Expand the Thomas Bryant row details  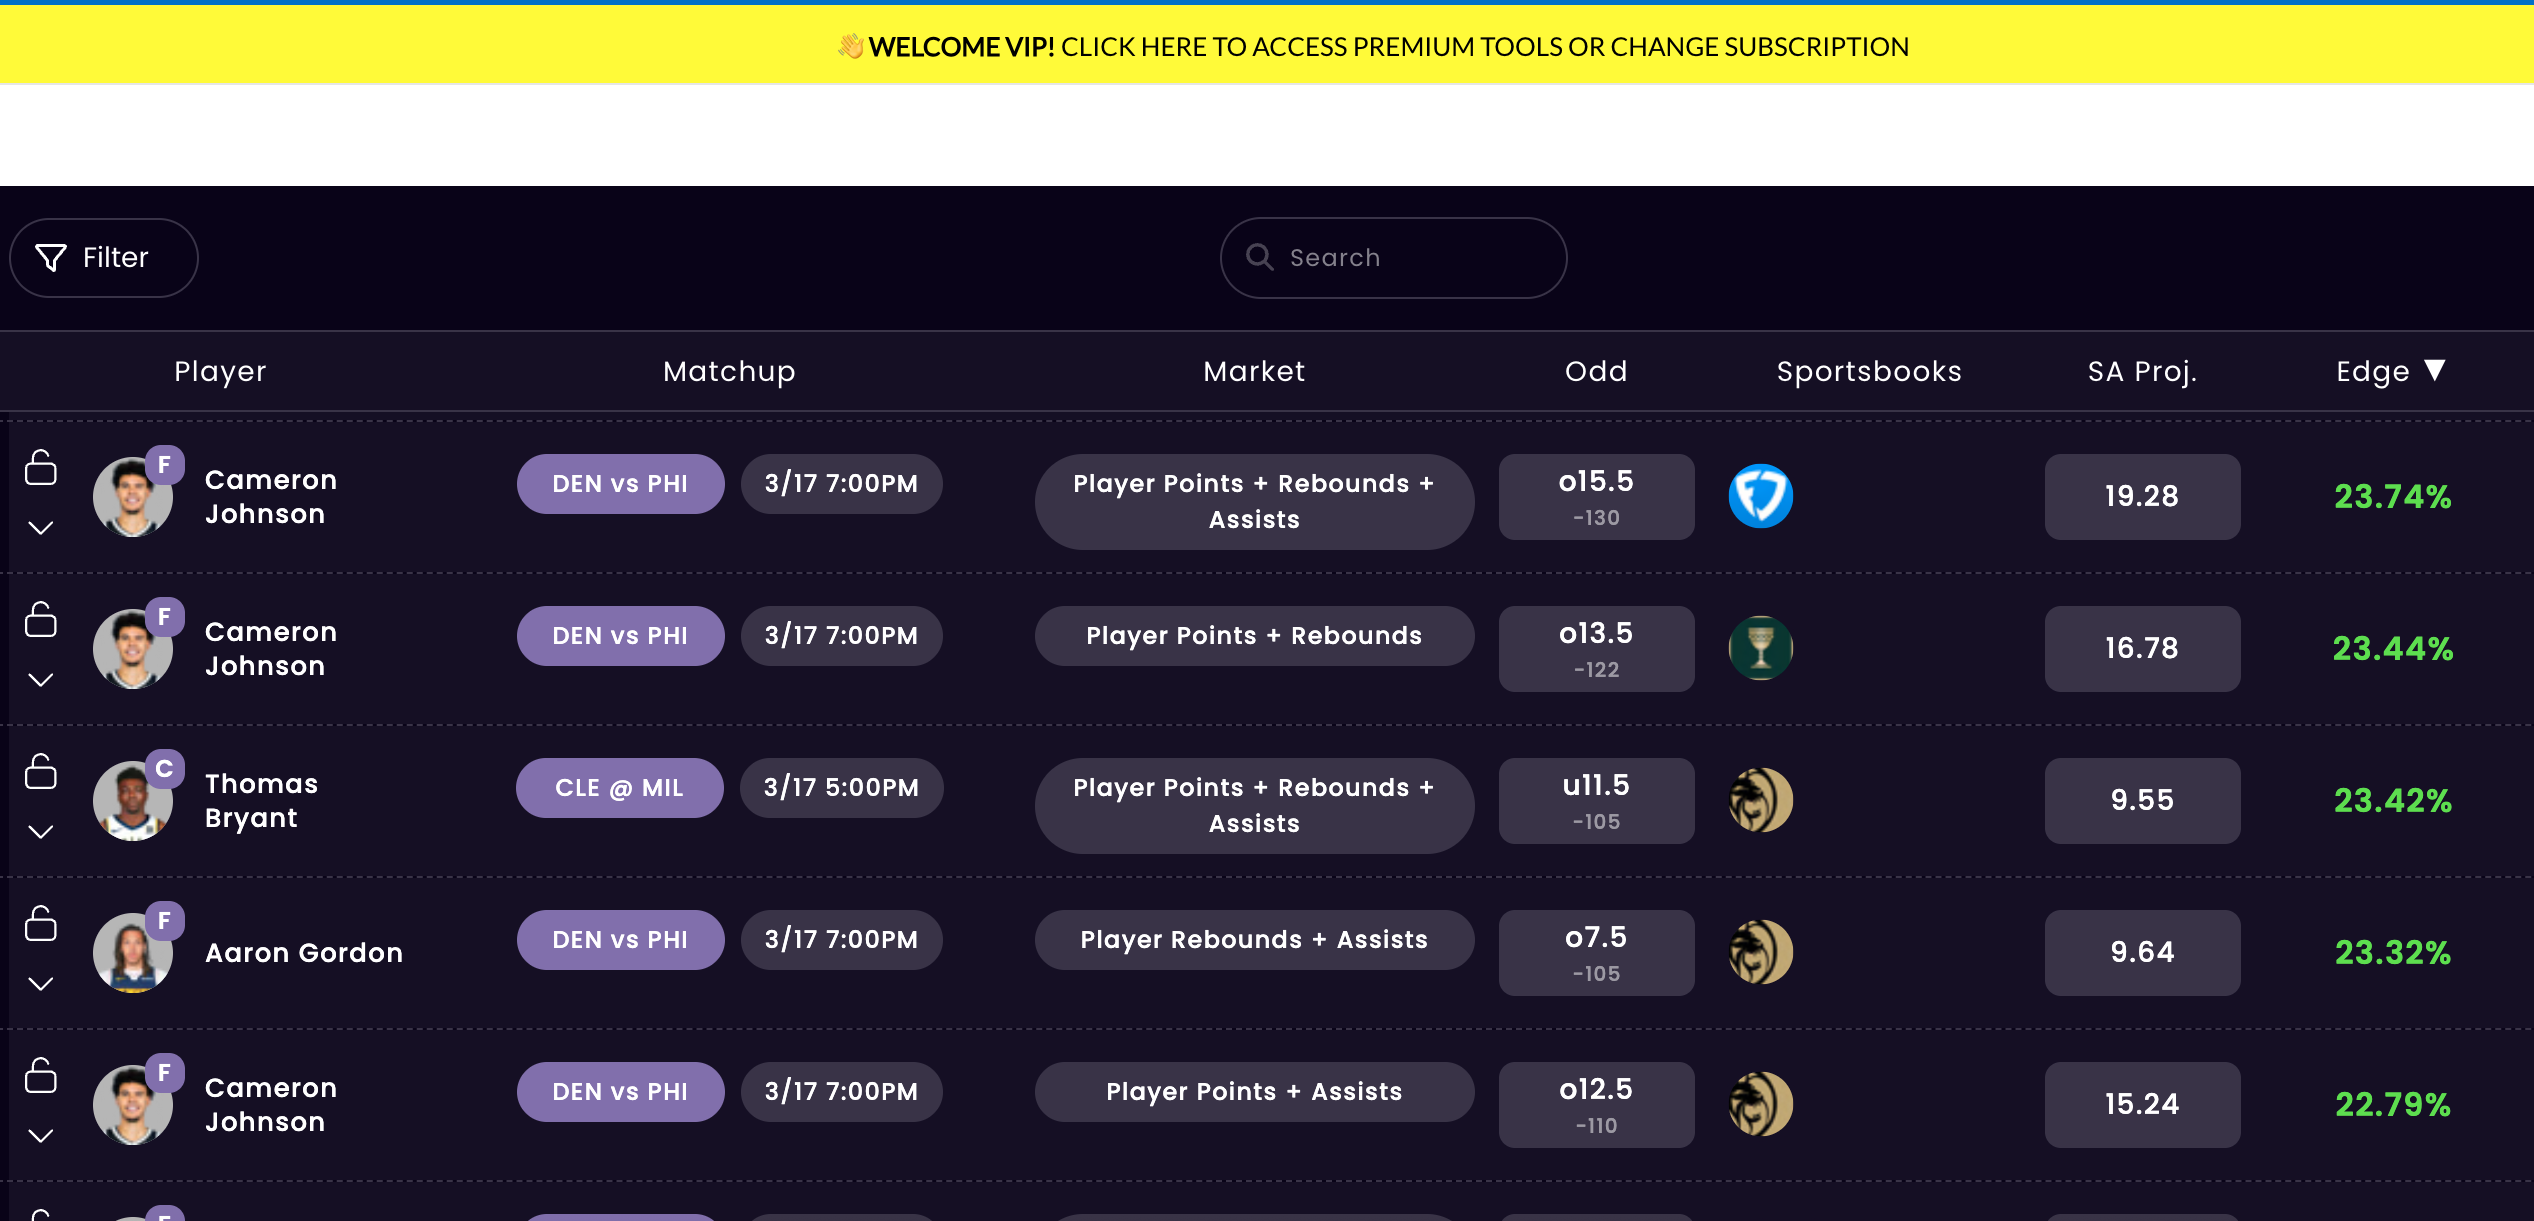[x=41, y=832]
